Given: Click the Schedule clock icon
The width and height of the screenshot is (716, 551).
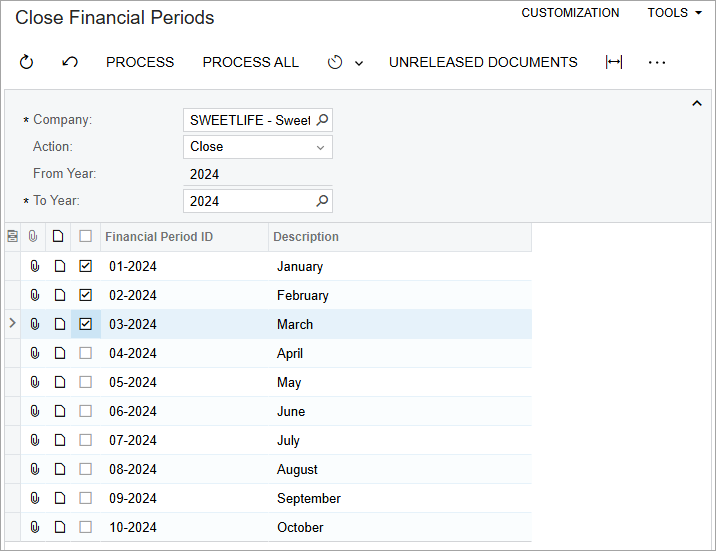Looking at the screenshot, I should click(x=335, y=62).
